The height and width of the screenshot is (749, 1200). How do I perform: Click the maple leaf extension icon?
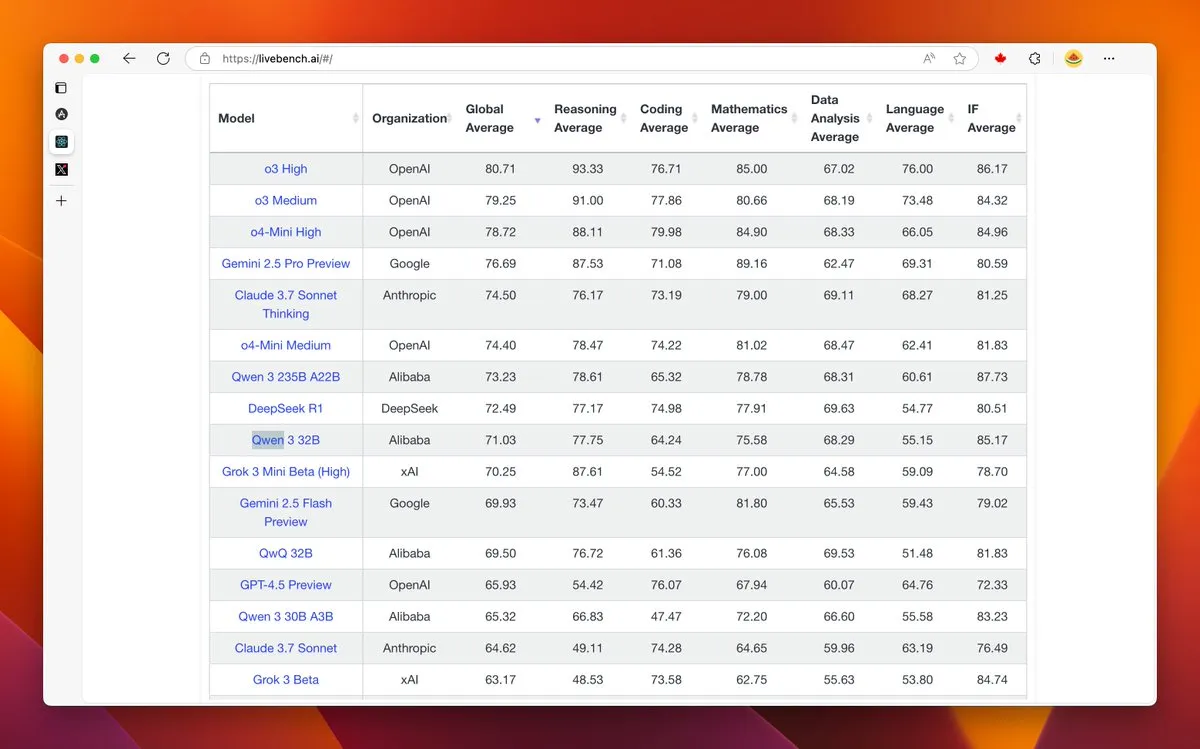[x=1000, y=59]
